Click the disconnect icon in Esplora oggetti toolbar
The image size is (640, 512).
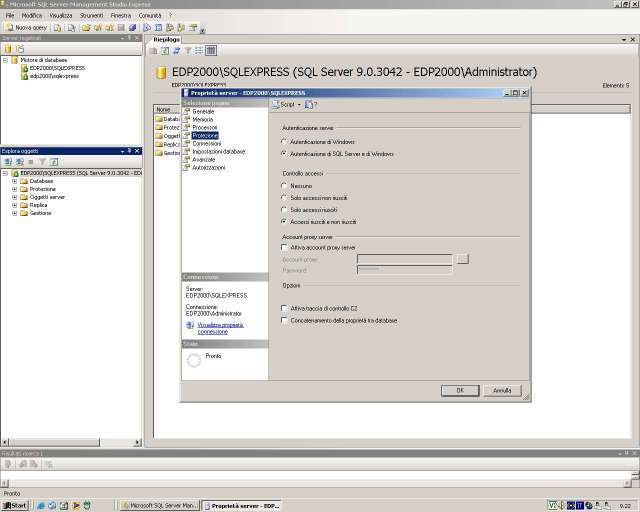point(19,162)
